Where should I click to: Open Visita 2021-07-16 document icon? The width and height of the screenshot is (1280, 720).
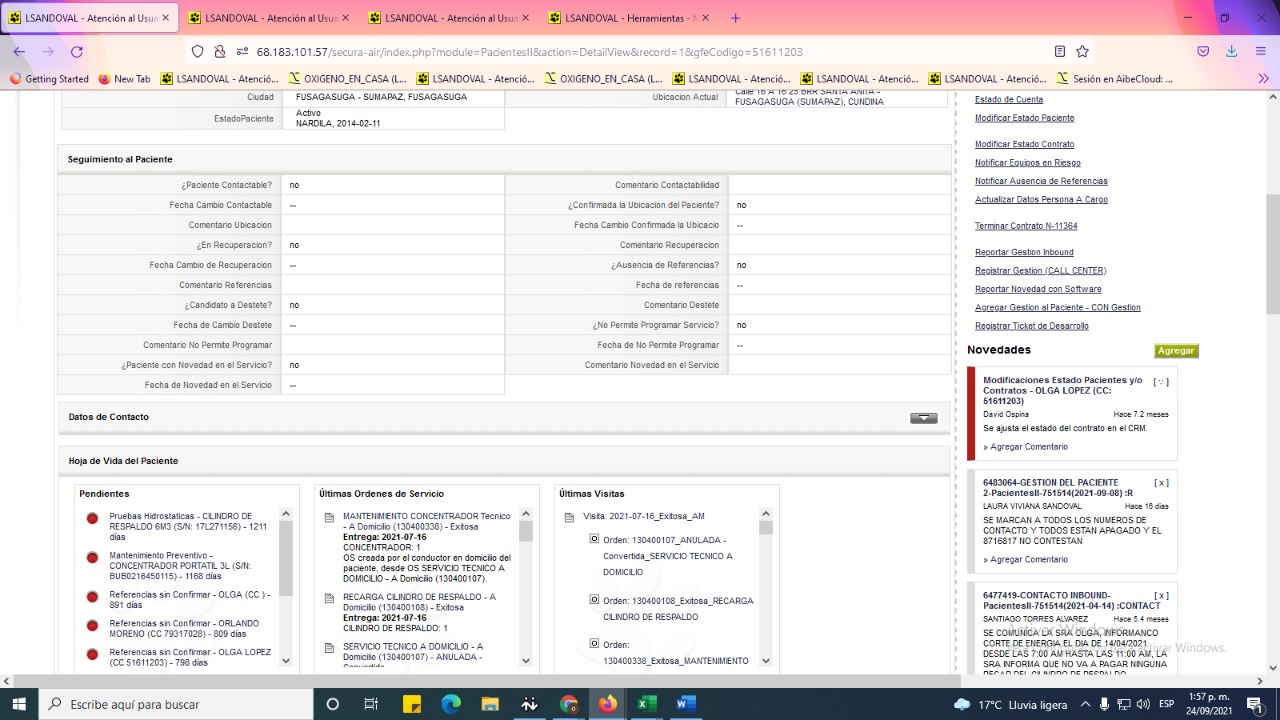pyautogui.click(x=570, y=517)
